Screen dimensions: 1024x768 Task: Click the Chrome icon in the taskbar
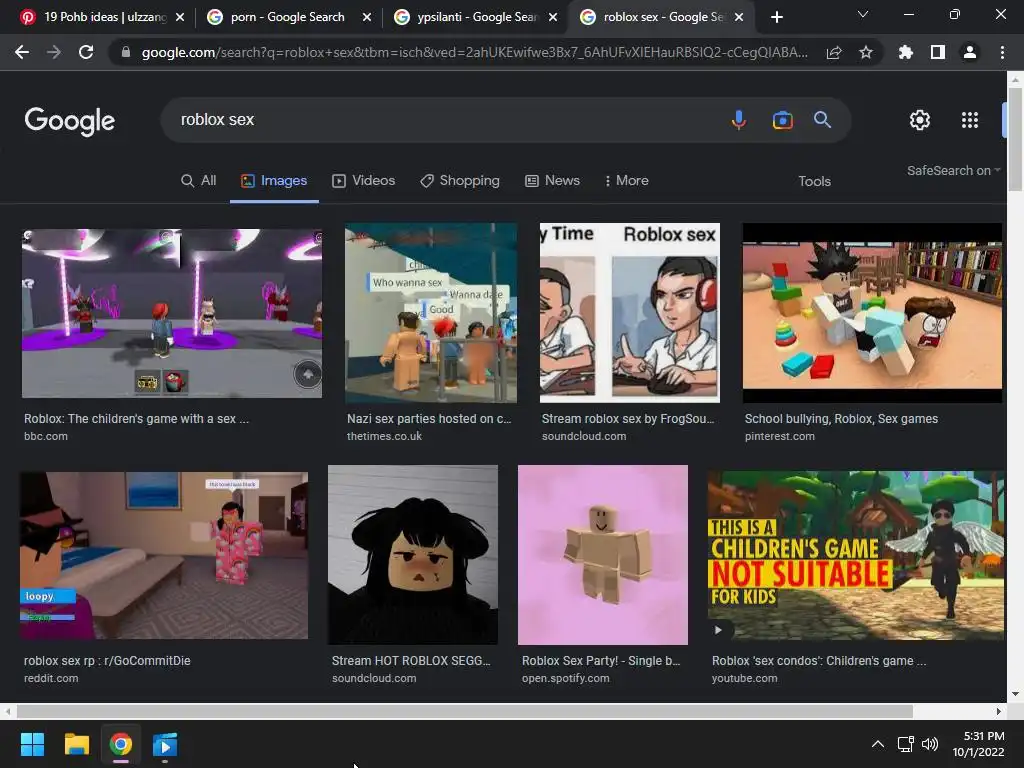point(121,744)
